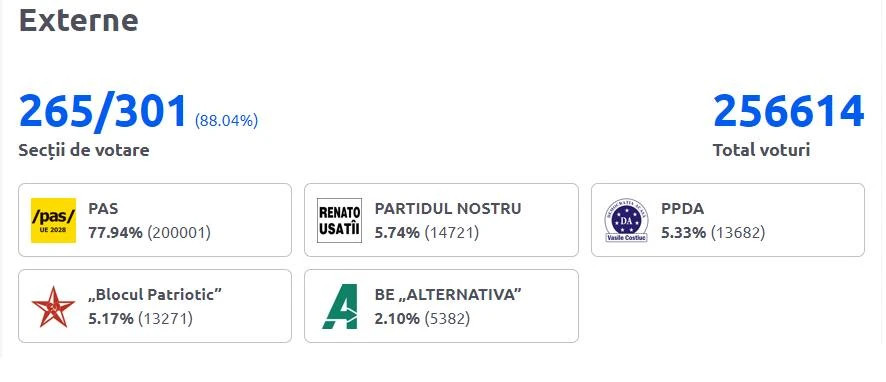Click the 265/301 polling stations count
The height and width of the screenshot is (382, 886).
coord(103,111)
